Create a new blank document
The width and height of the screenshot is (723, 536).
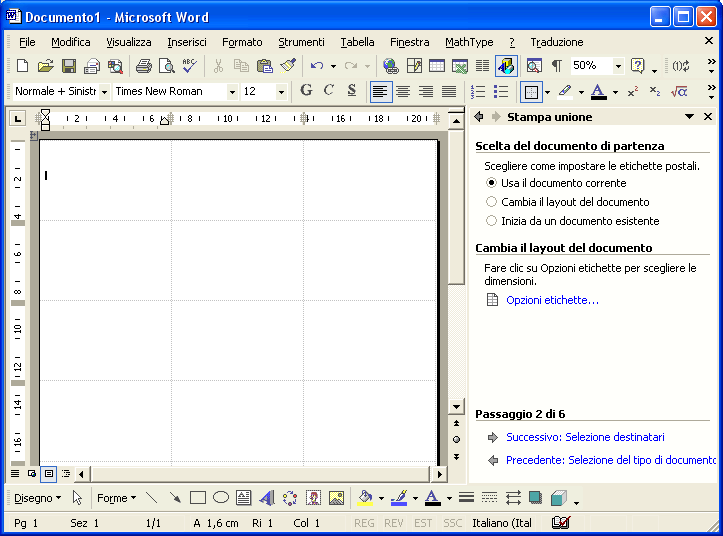coord(22,66)
